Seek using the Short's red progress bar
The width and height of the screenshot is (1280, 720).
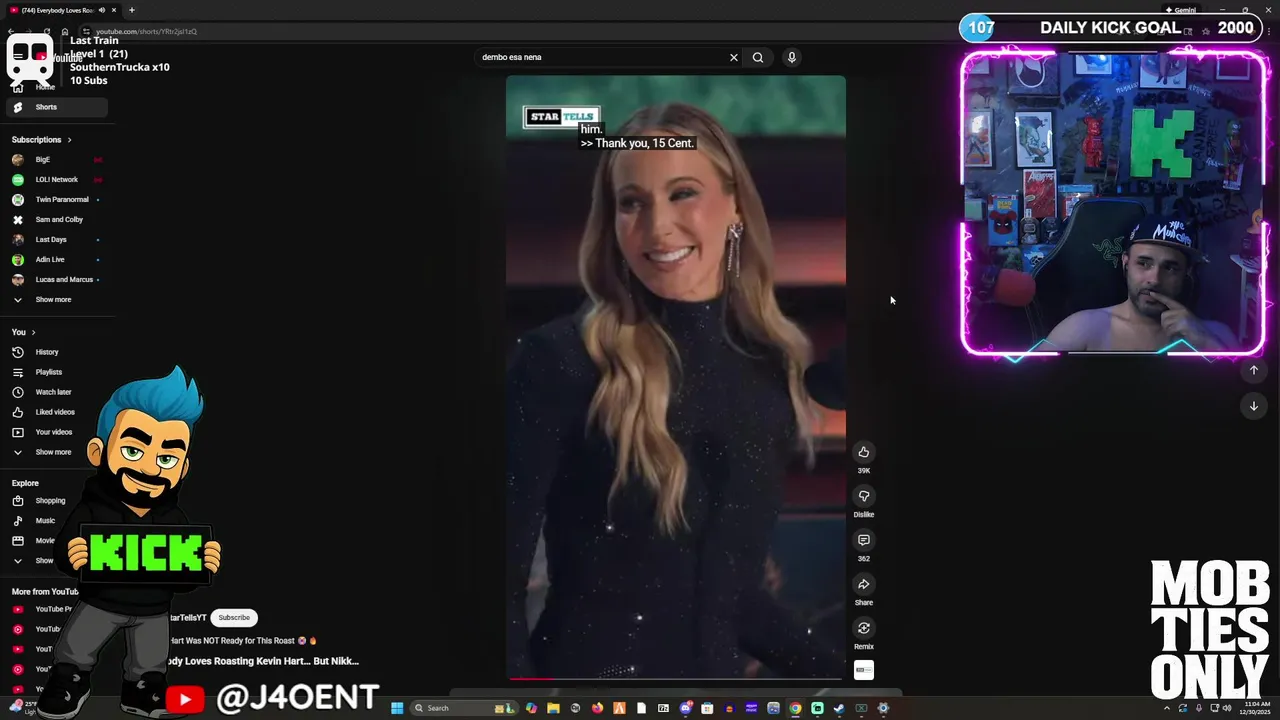(676, 678)
